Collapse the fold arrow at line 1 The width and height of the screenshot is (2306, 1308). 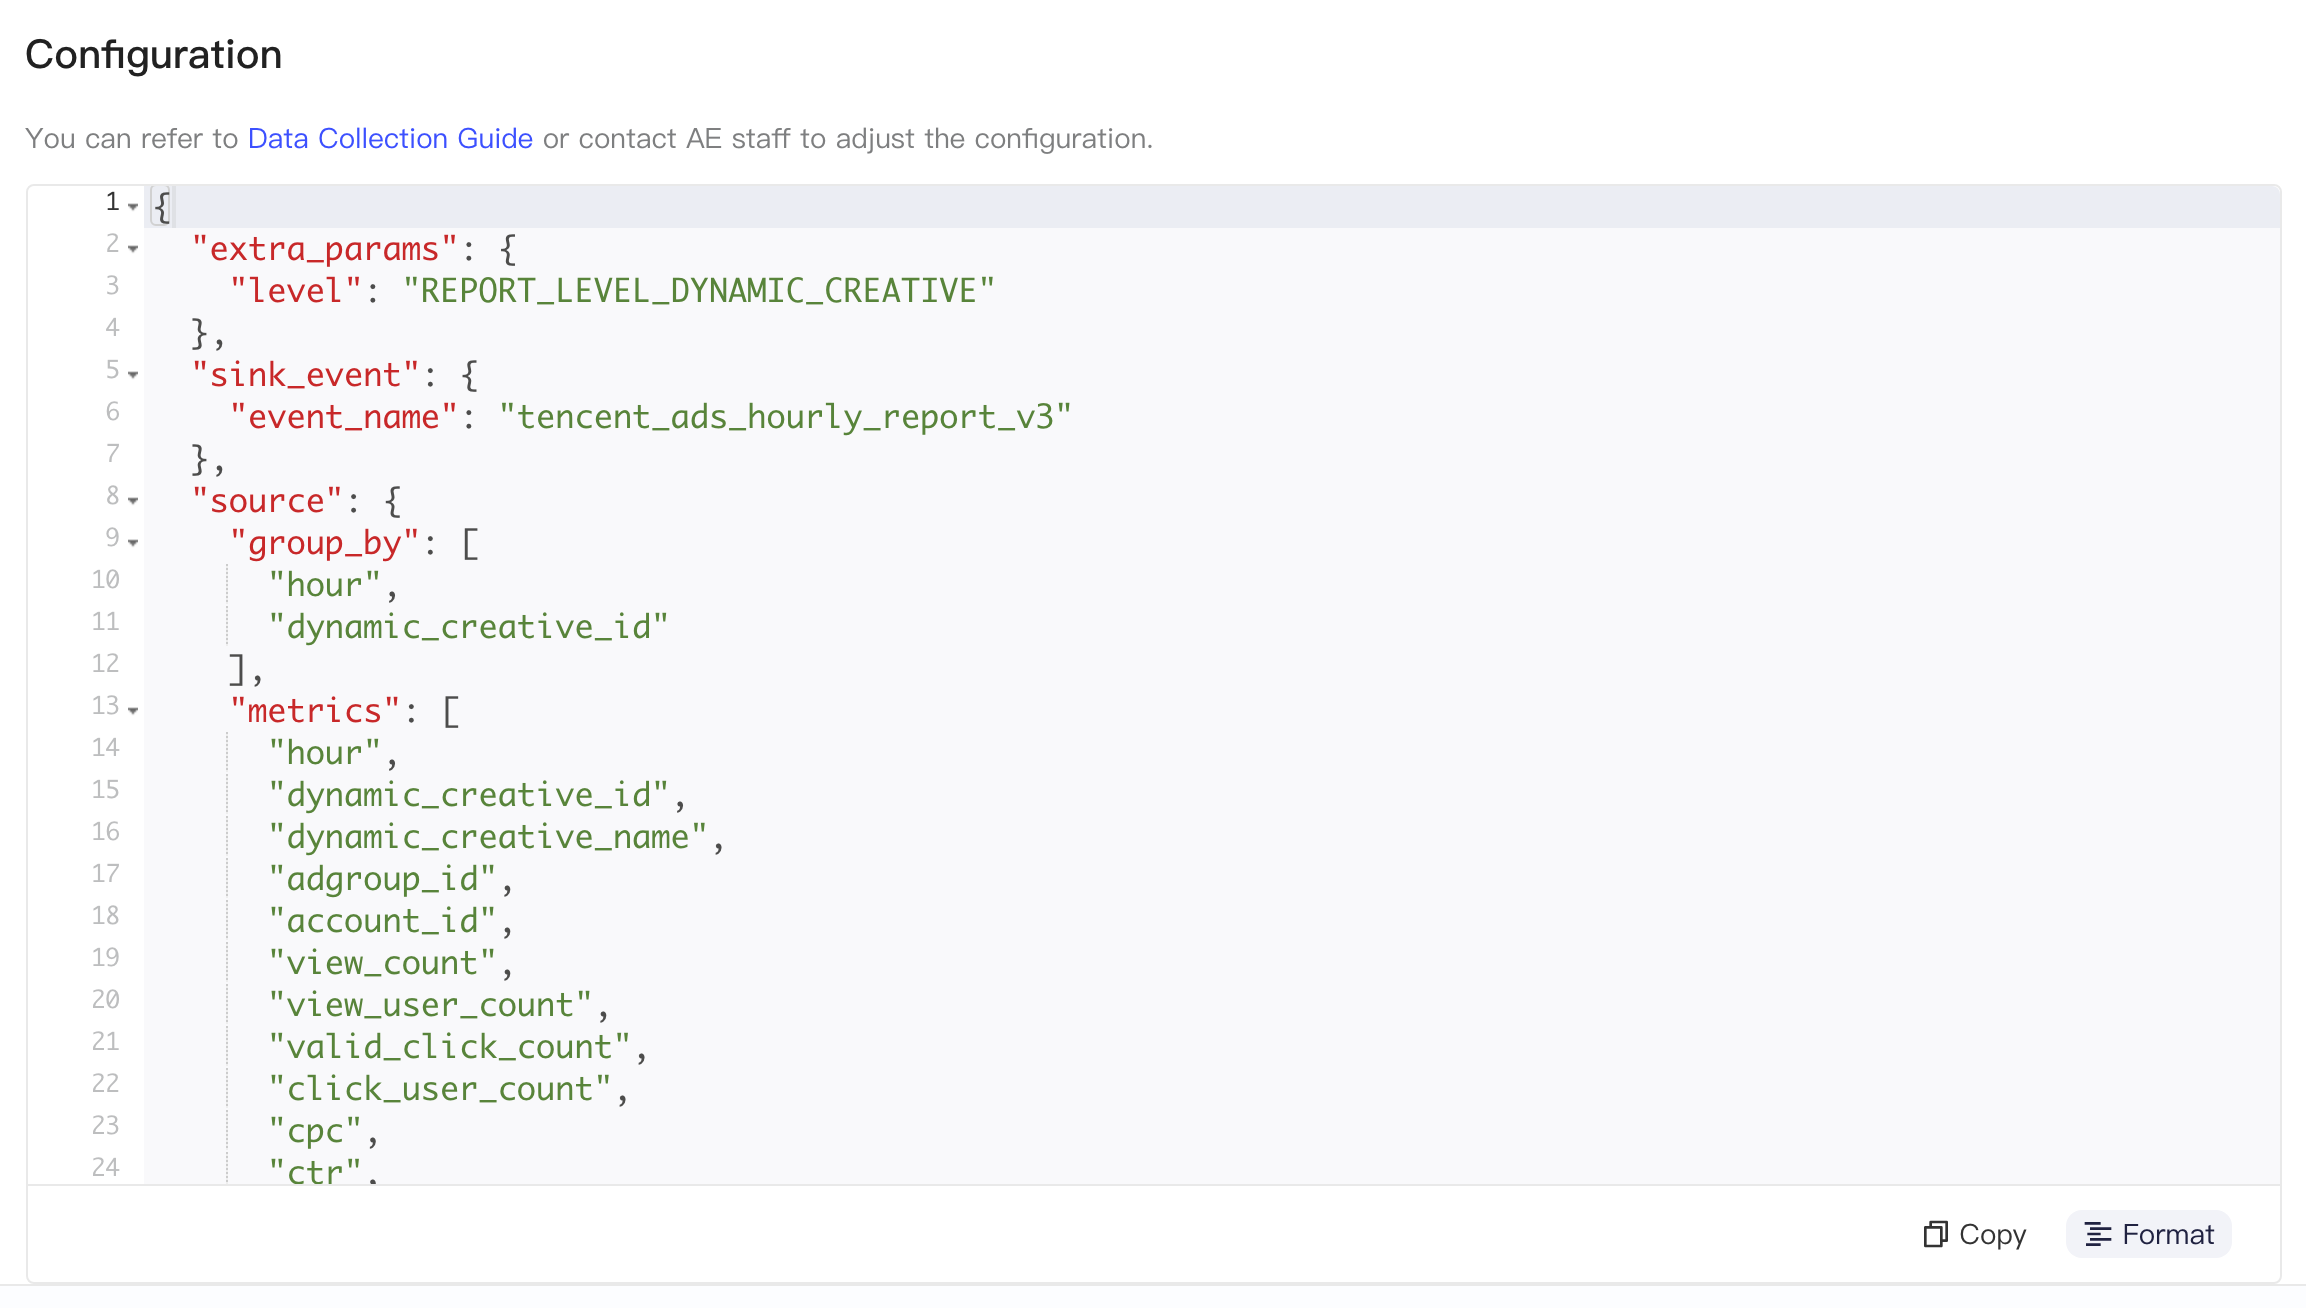click(x=133, y=206)
